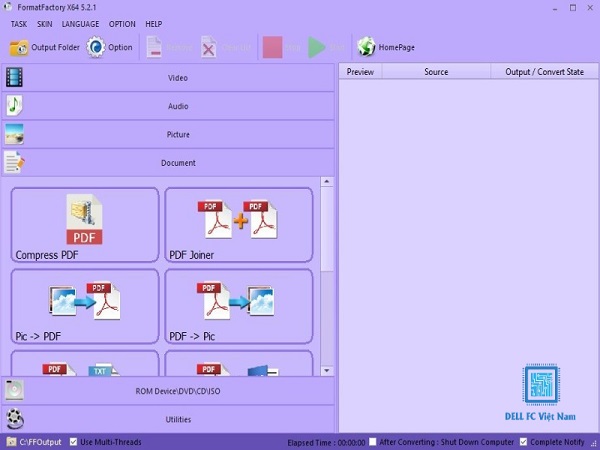Open the LANGUAGE menu
The width and height of the screenshot is (600, 450).
pos(80,24)
